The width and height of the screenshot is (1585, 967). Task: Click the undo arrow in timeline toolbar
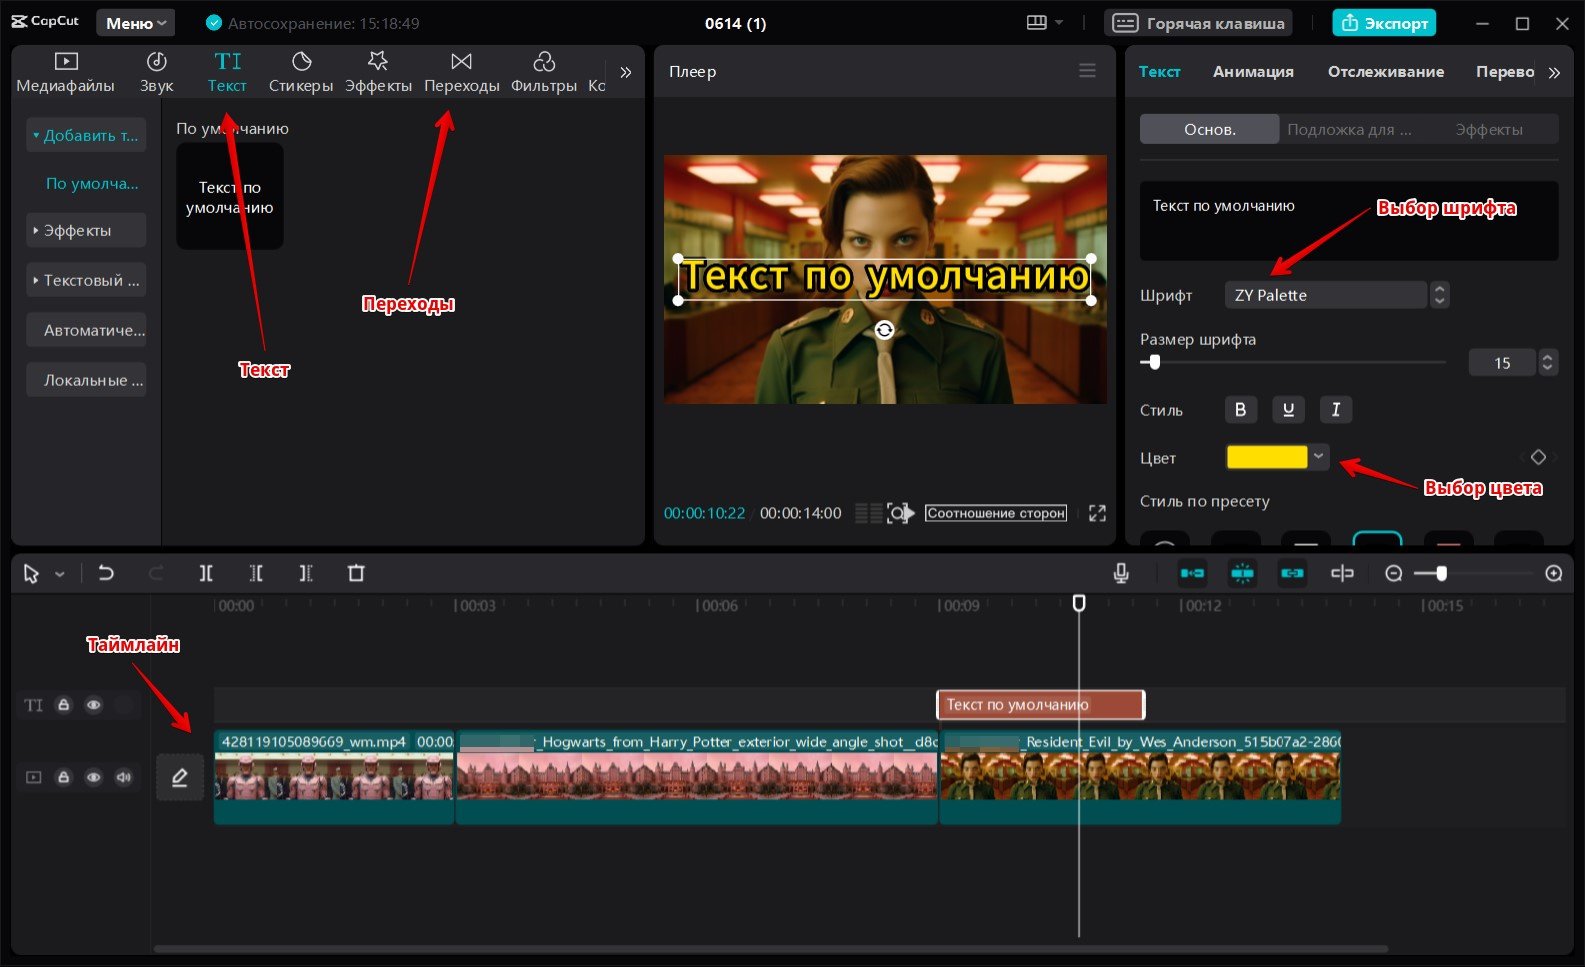pos(105,573)
